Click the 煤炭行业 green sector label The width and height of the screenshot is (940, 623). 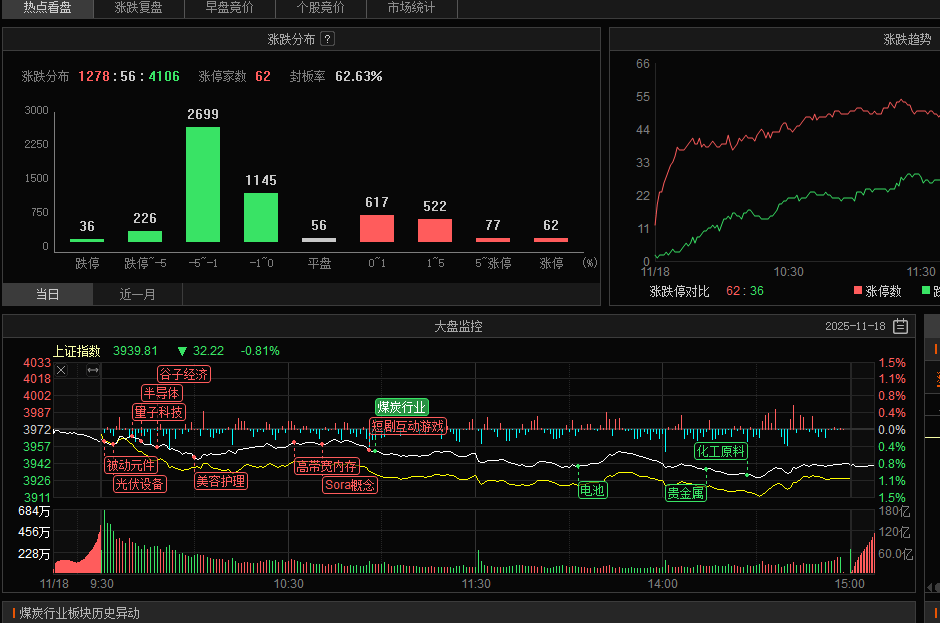[402, 407]
